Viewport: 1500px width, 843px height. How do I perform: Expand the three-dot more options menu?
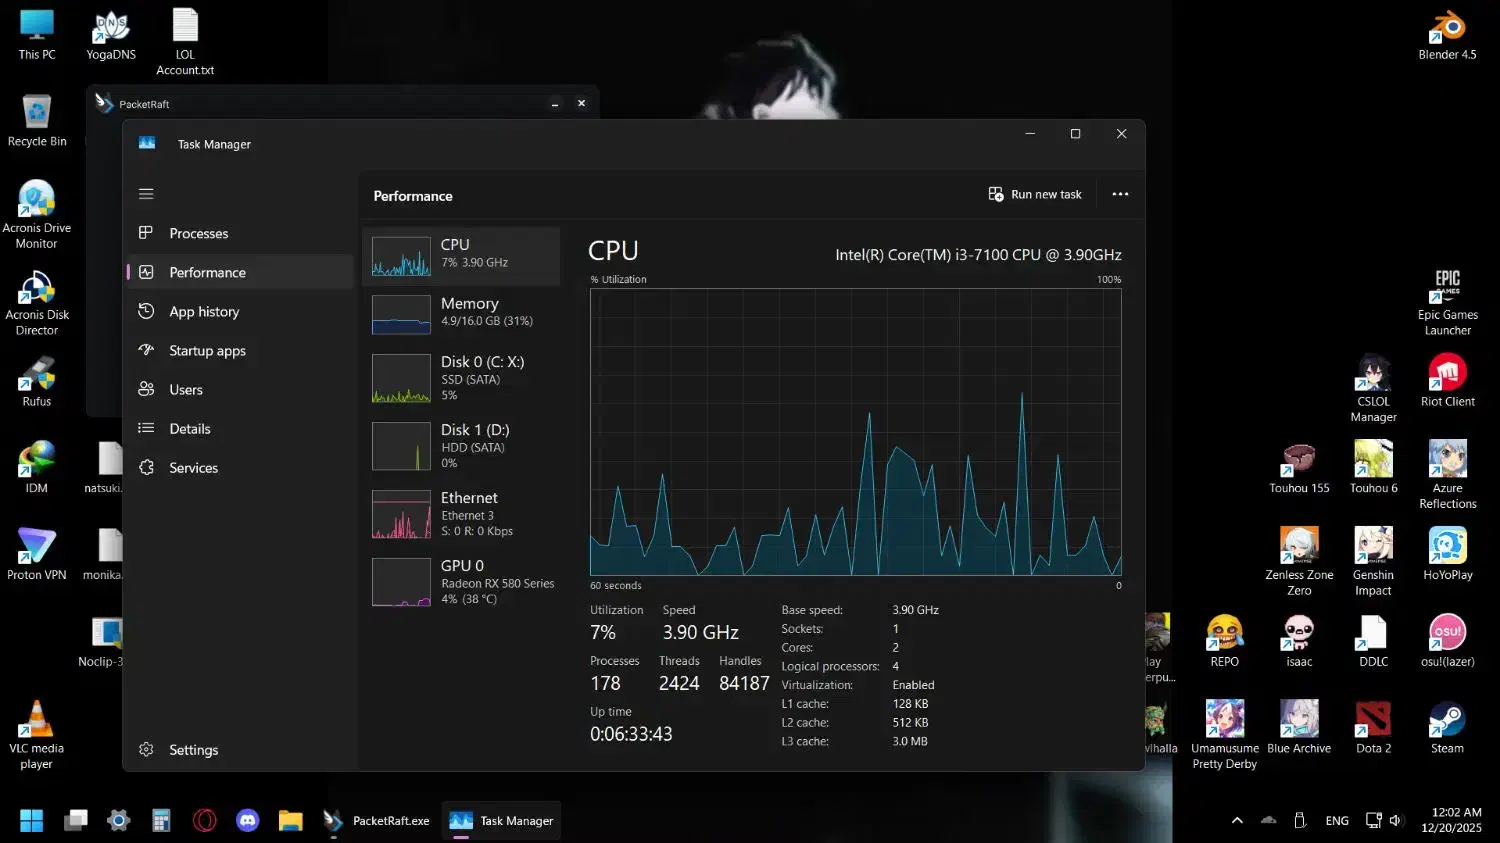(x=1120, y=195)
